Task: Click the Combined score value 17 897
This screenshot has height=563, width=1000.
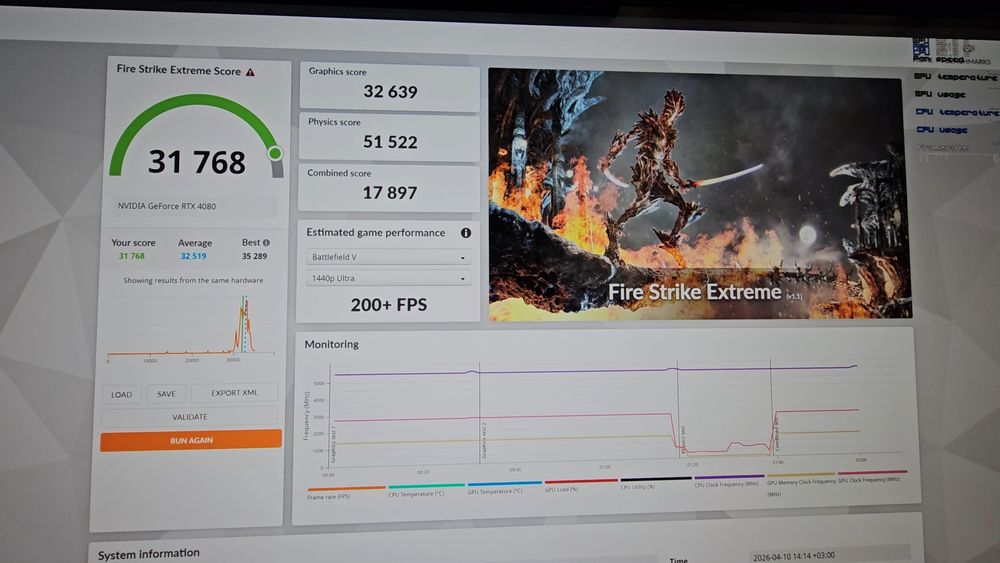Action: coord(390,193)
